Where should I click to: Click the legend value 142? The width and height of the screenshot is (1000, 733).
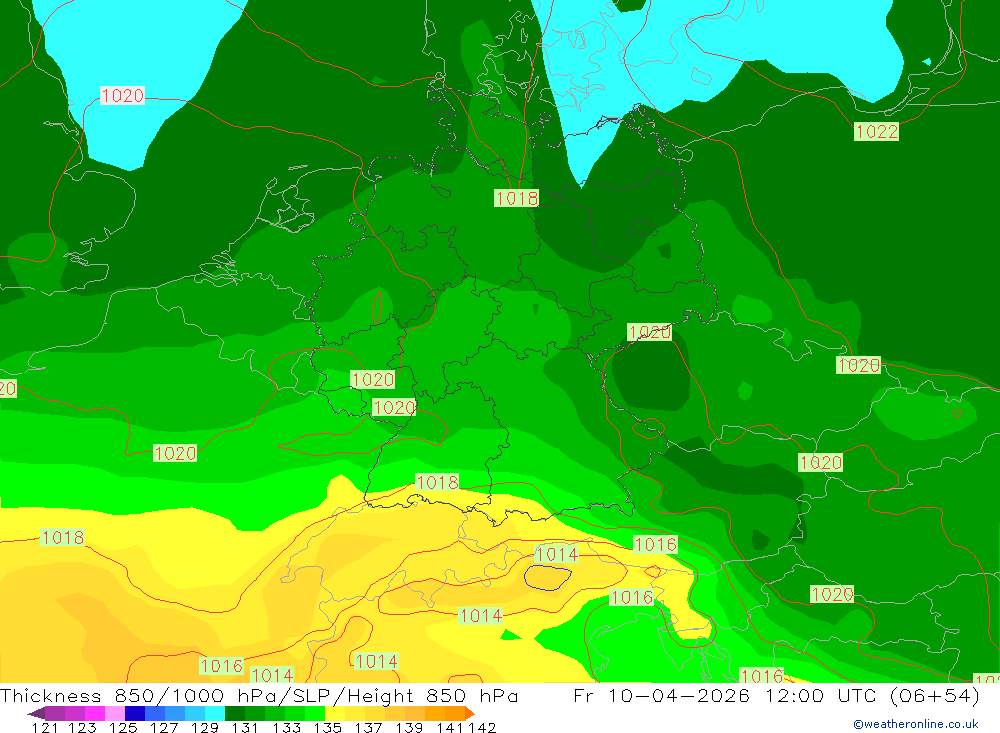[x=482, y=727]
